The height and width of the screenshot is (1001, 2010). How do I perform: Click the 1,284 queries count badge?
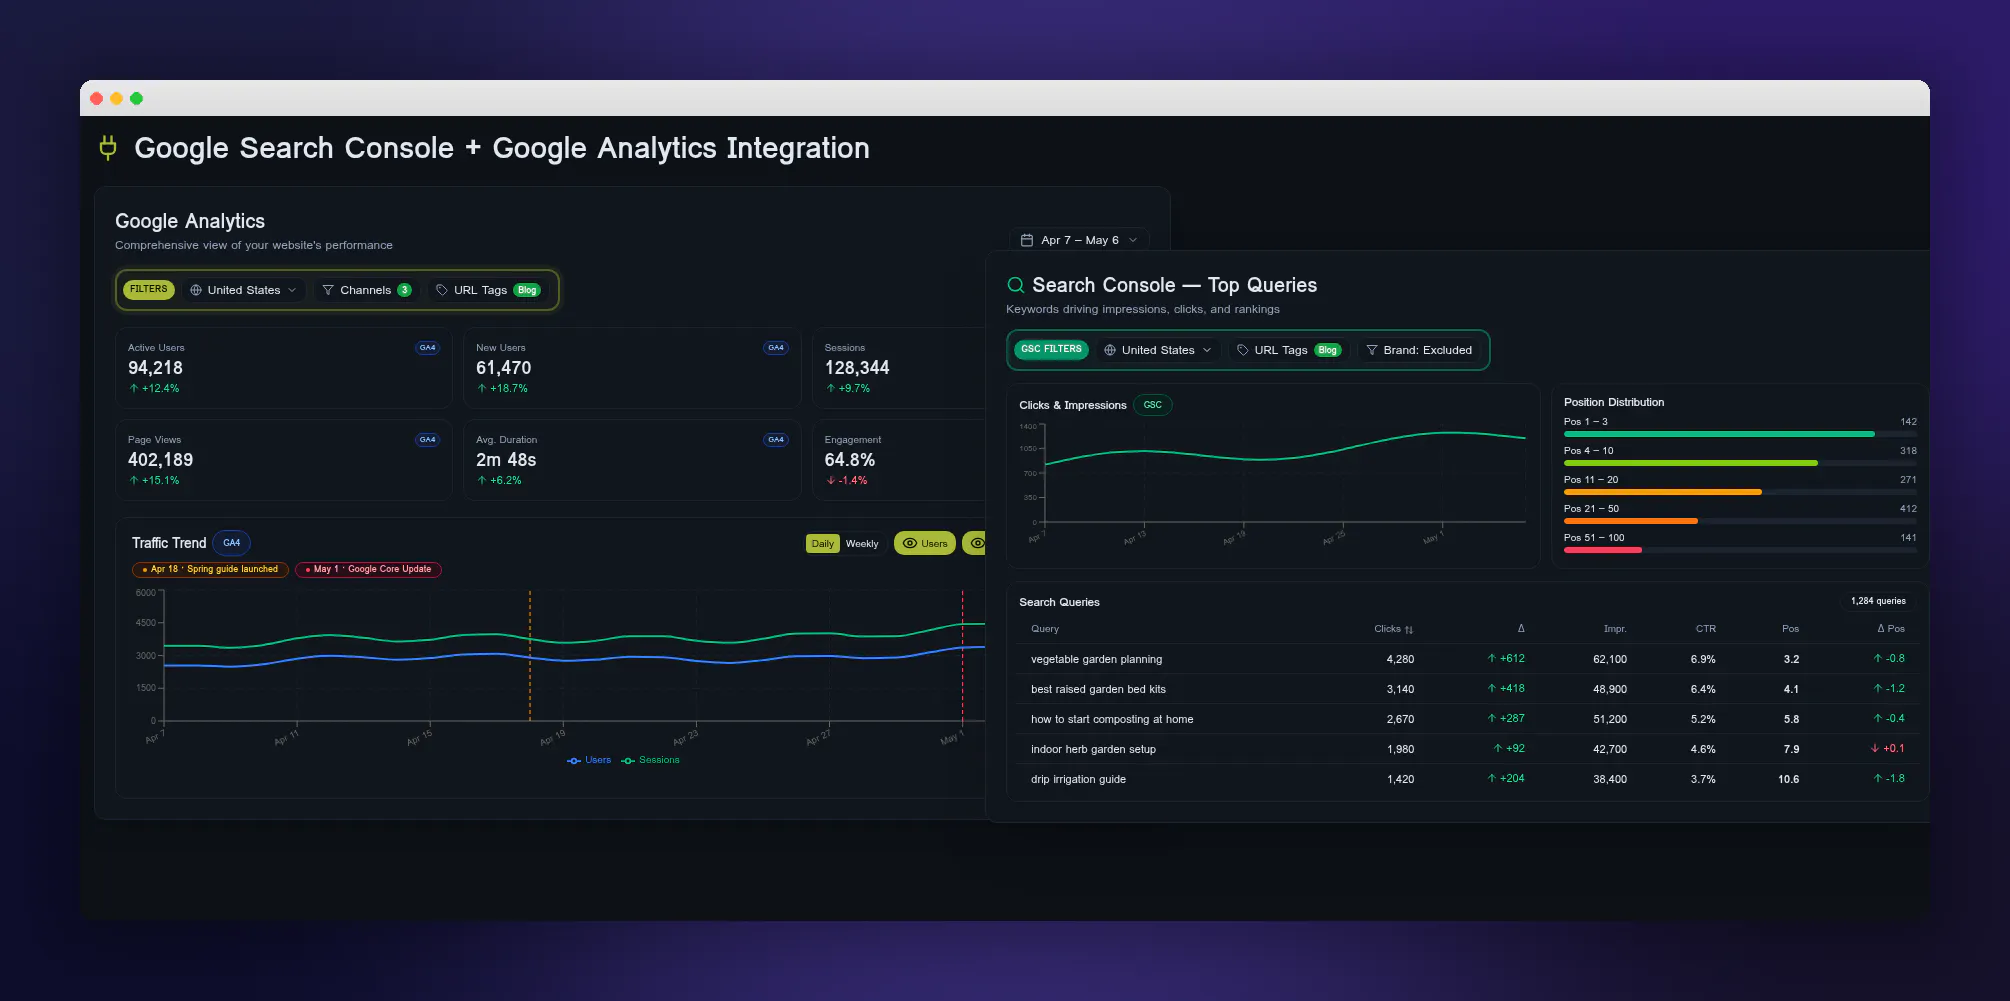[1878, 601]
